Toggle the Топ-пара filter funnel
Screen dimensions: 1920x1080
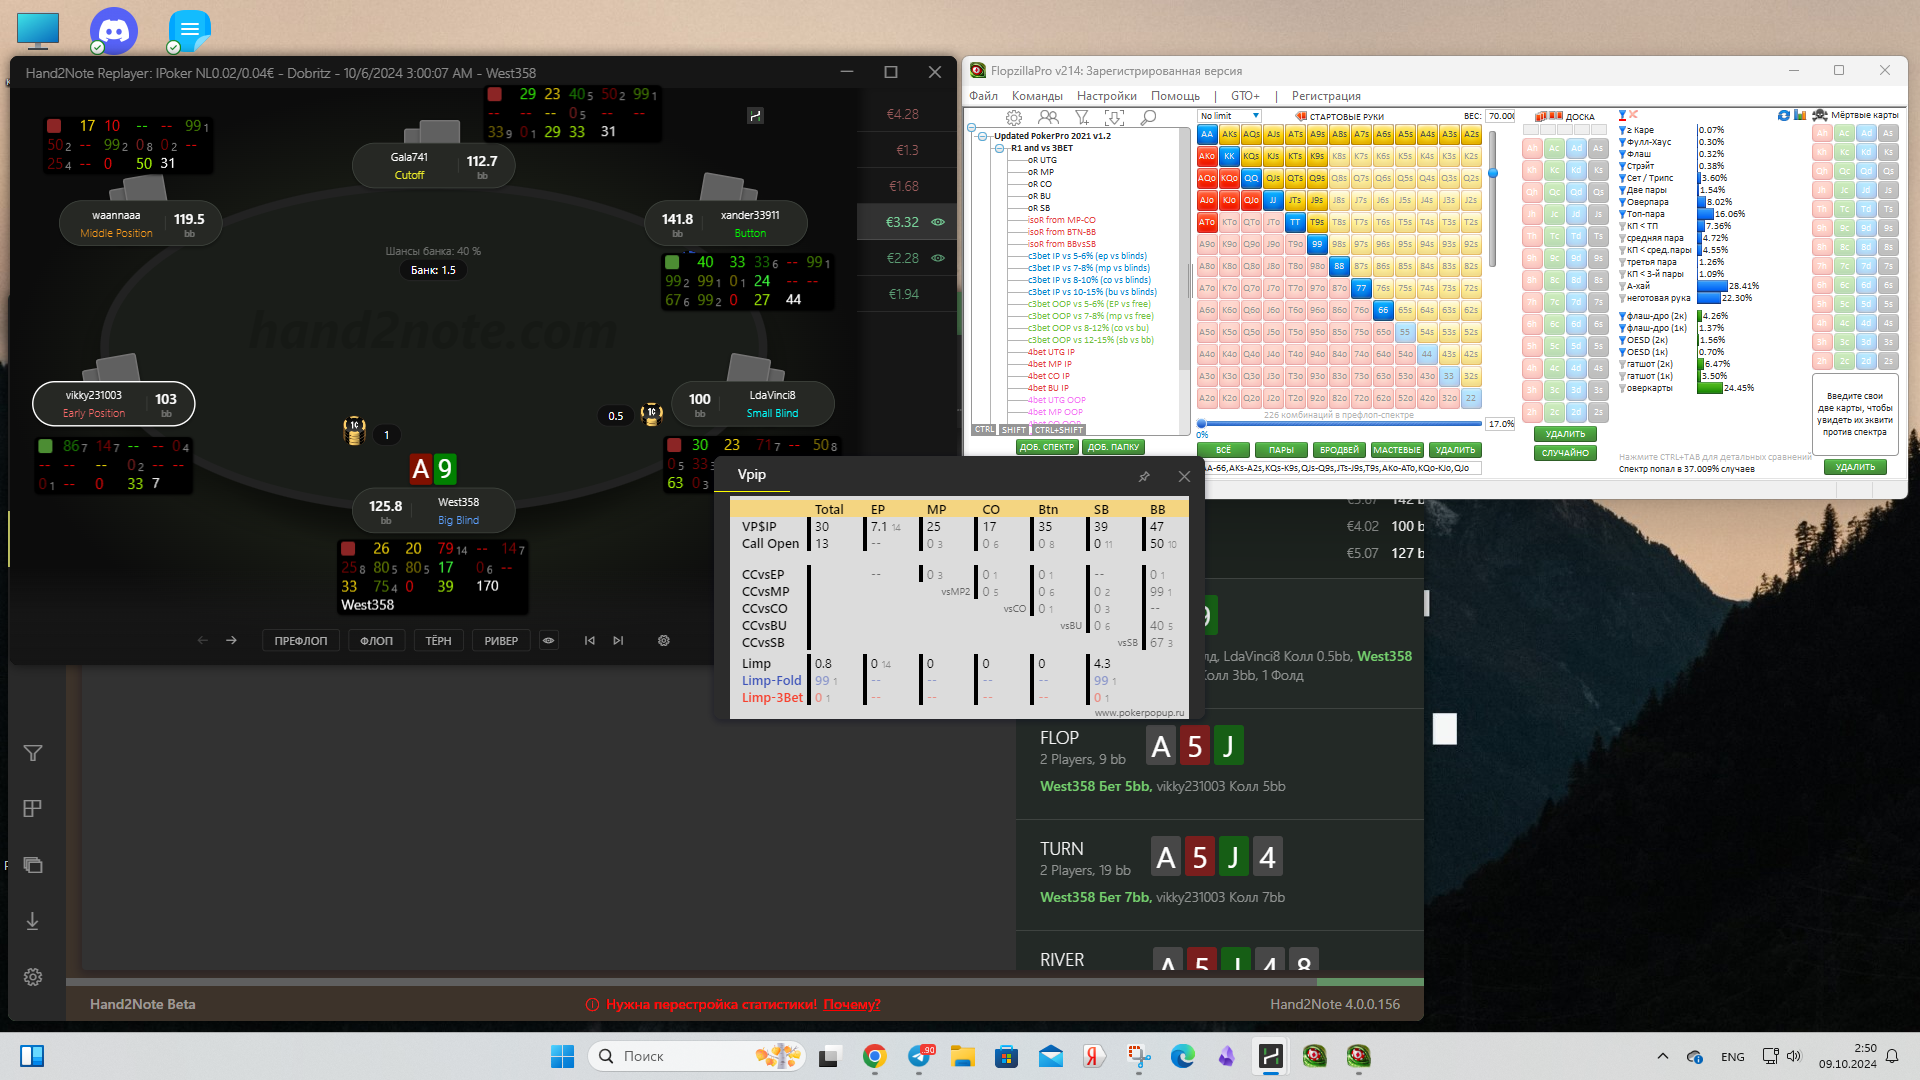1622,214
